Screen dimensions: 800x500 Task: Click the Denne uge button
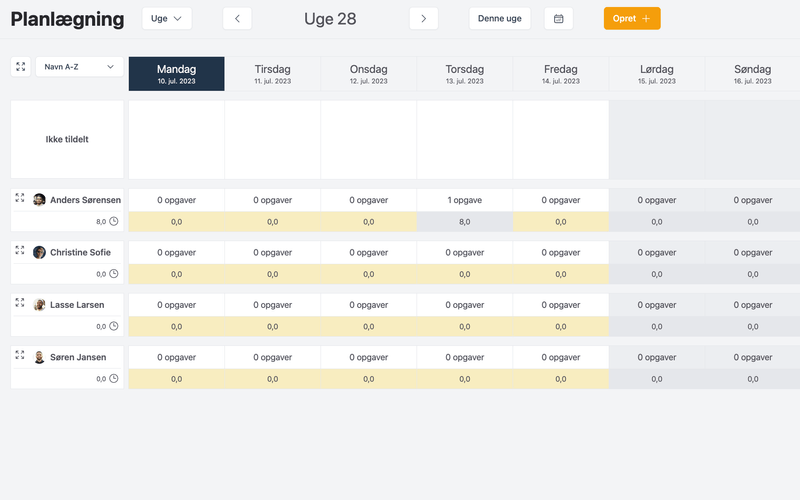[x=499, y=18]
